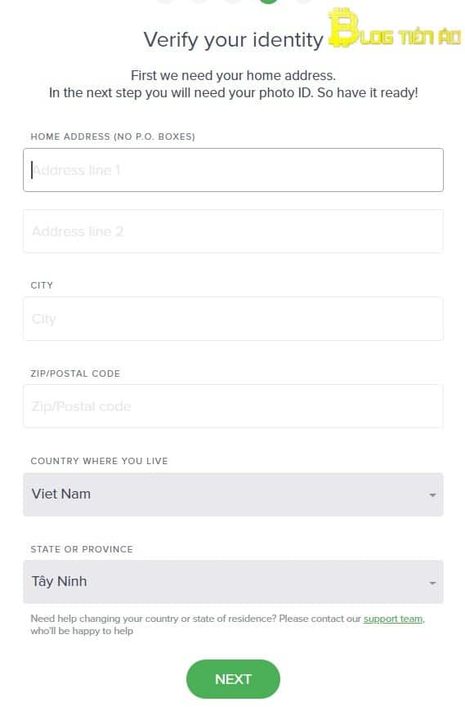Click the ZIP/POSTAL CODE label
This screenshot has width=465, height=720.
coord(75,373)
